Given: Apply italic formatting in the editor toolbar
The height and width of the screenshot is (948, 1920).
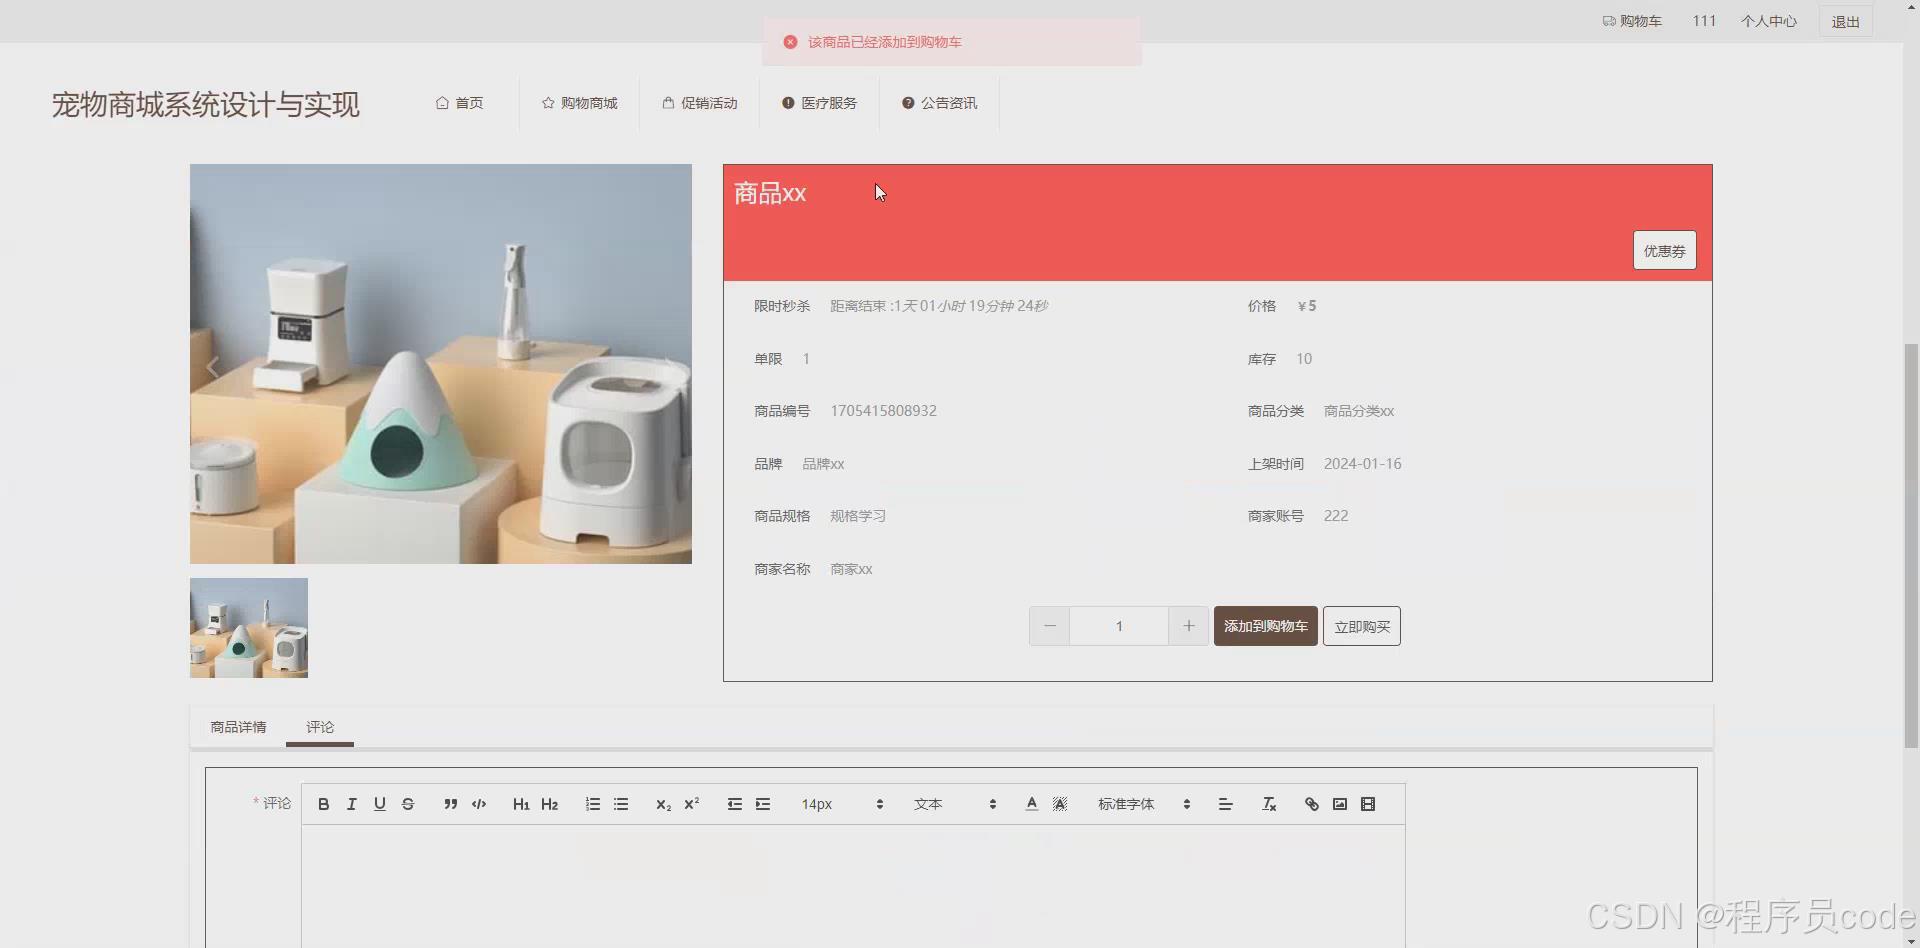Looking at the screenshot, I should [351, 803].
